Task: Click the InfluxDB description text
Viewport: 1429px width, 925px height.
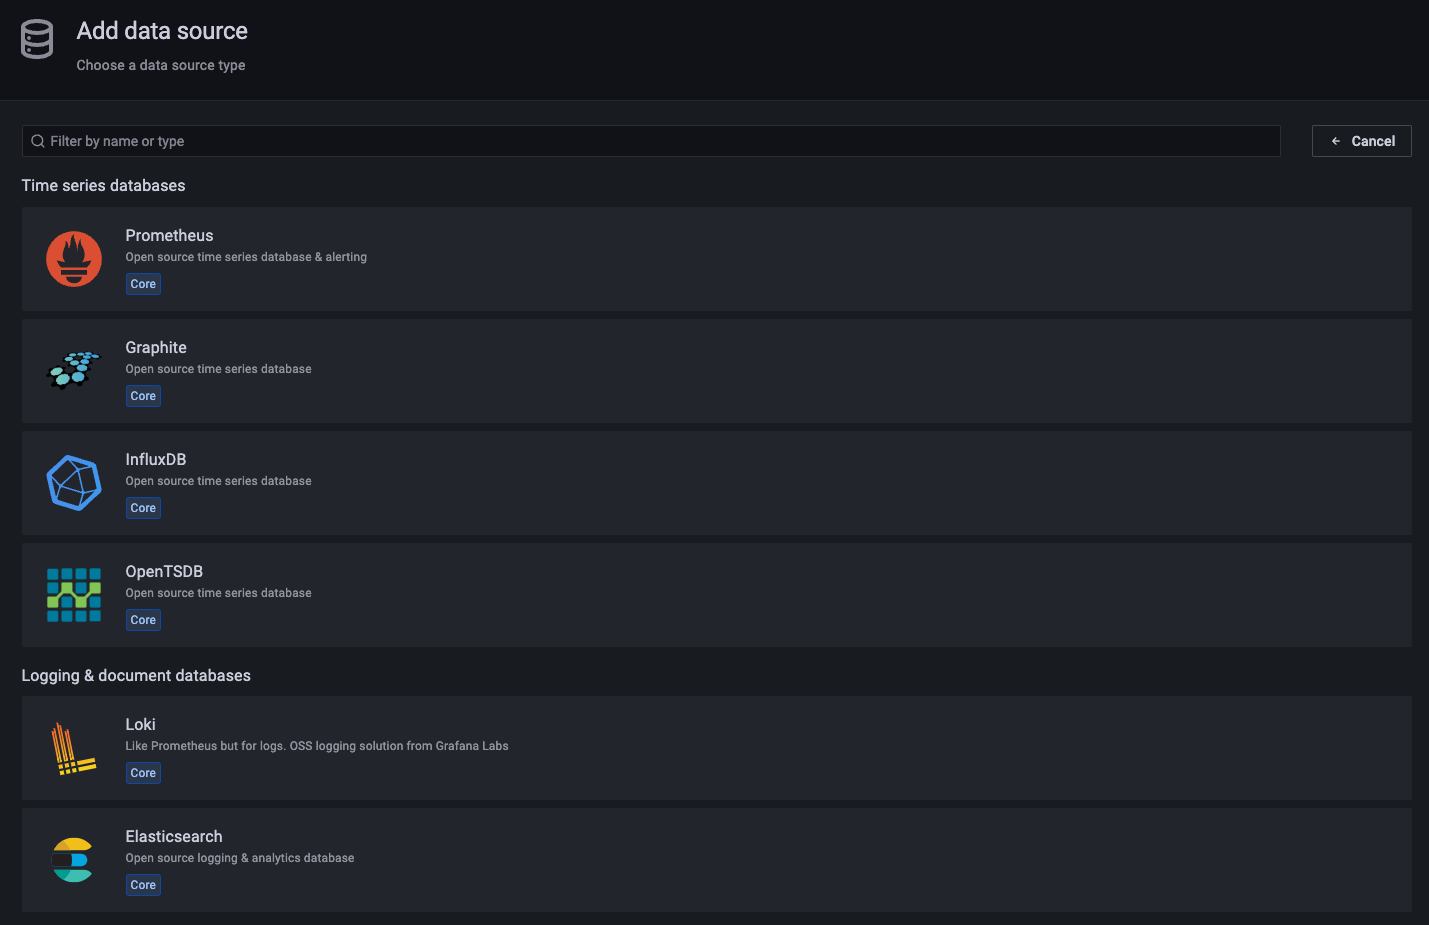Action: coord(218,481)
